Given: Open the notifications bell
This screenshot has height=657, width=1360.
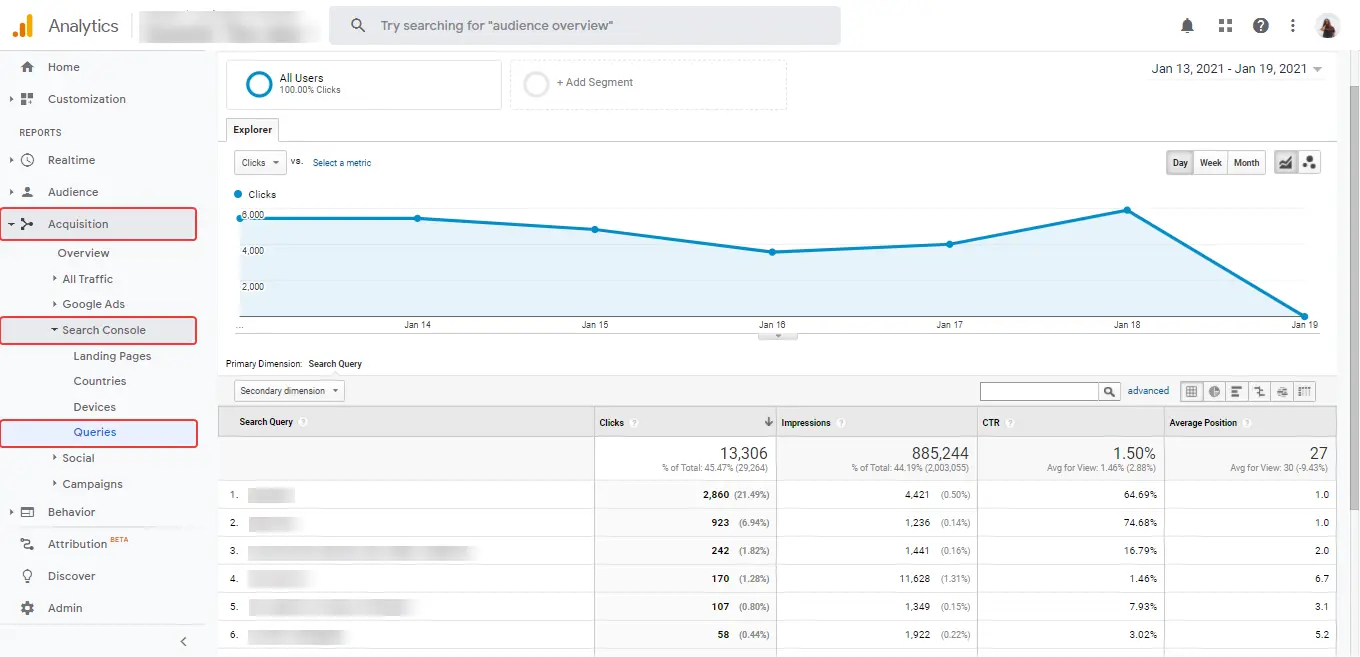Looking at the screenshot, I should coord(1187,25).
